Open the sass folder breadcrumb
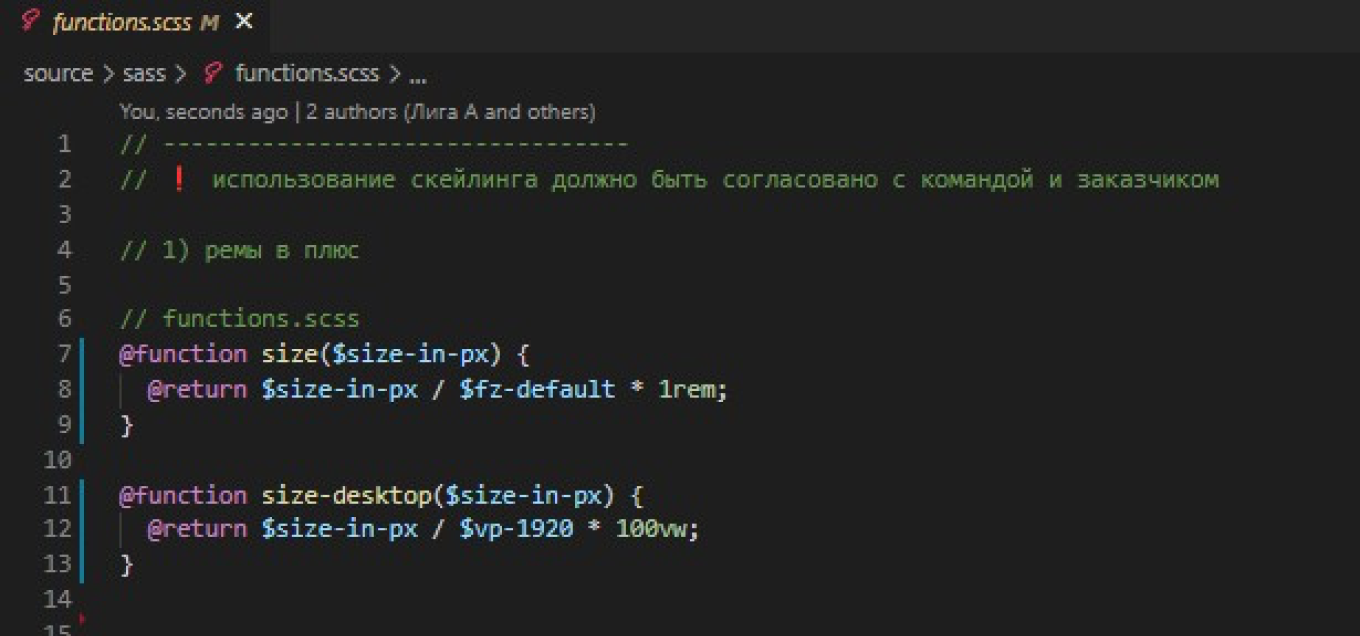 [x=144, y=74]
